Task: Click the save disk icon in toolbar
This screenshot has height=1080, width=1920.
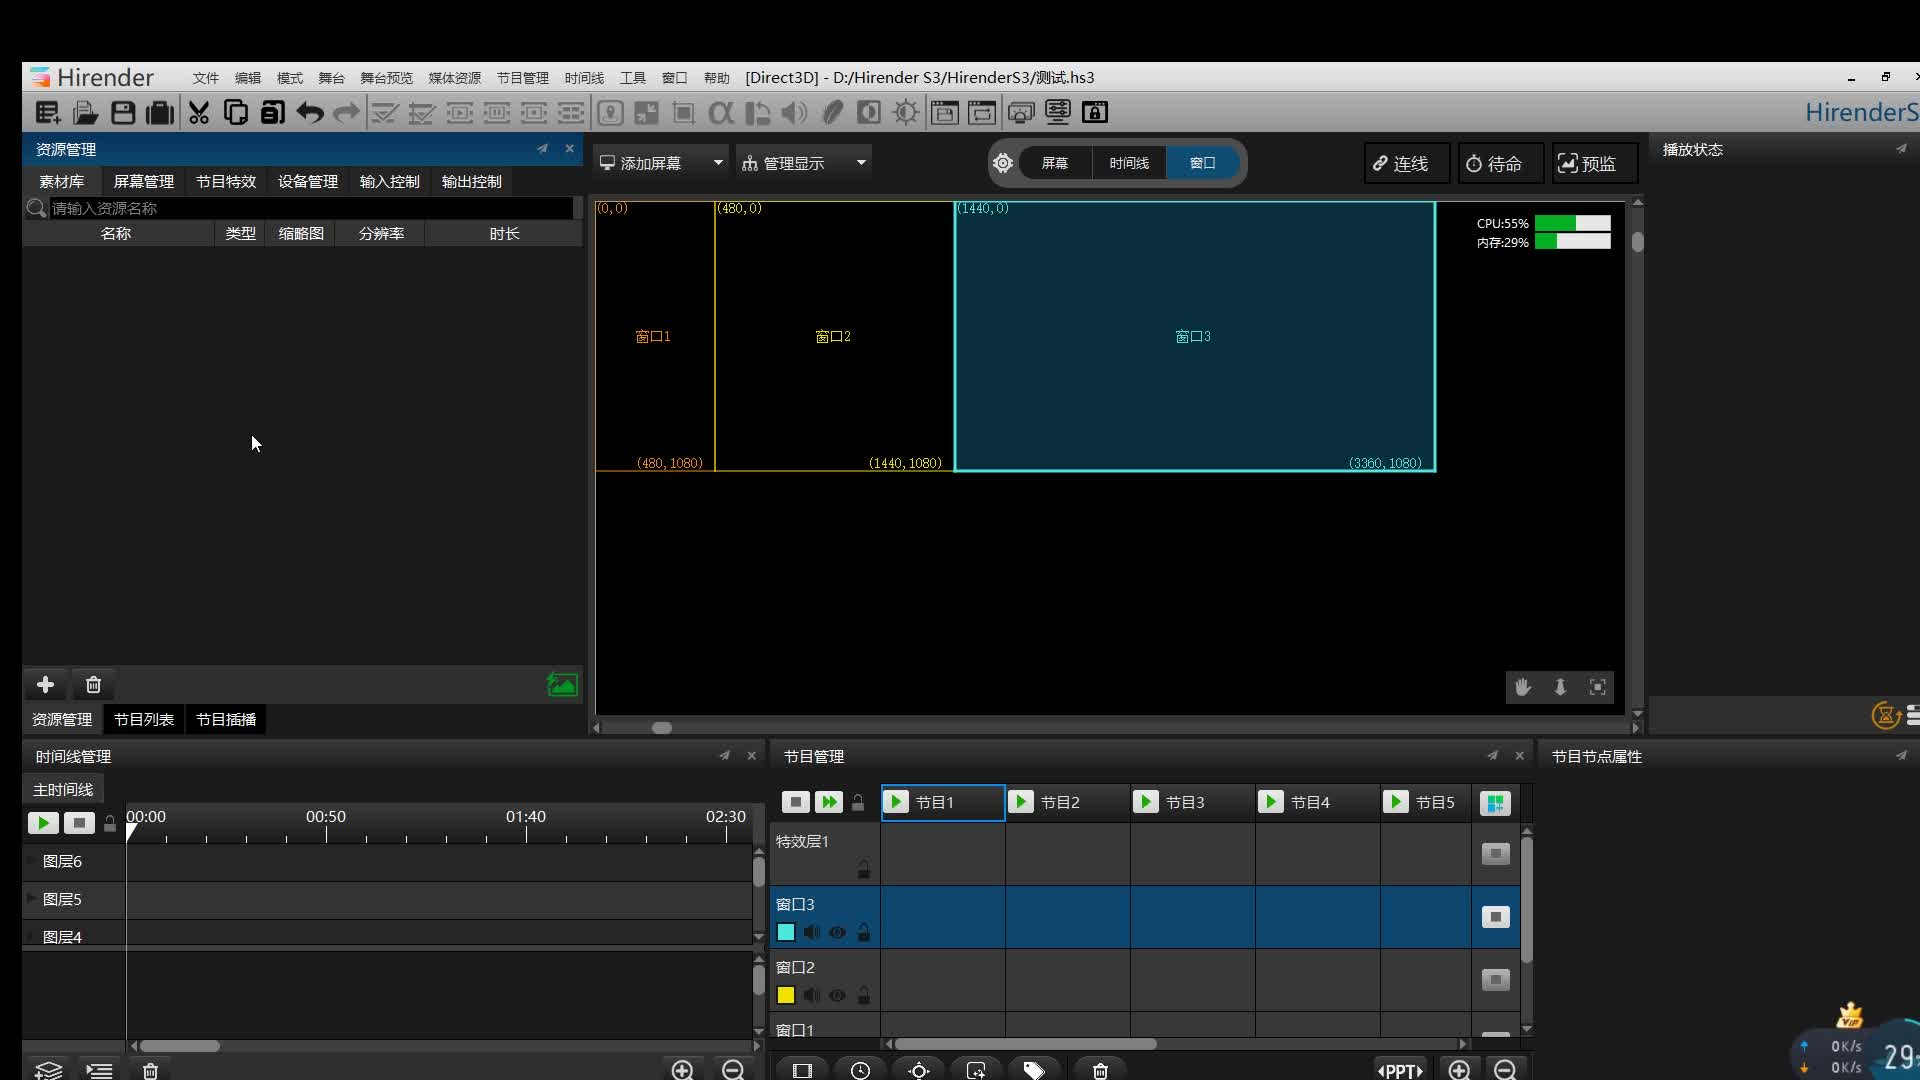Action: click(123, 113)
